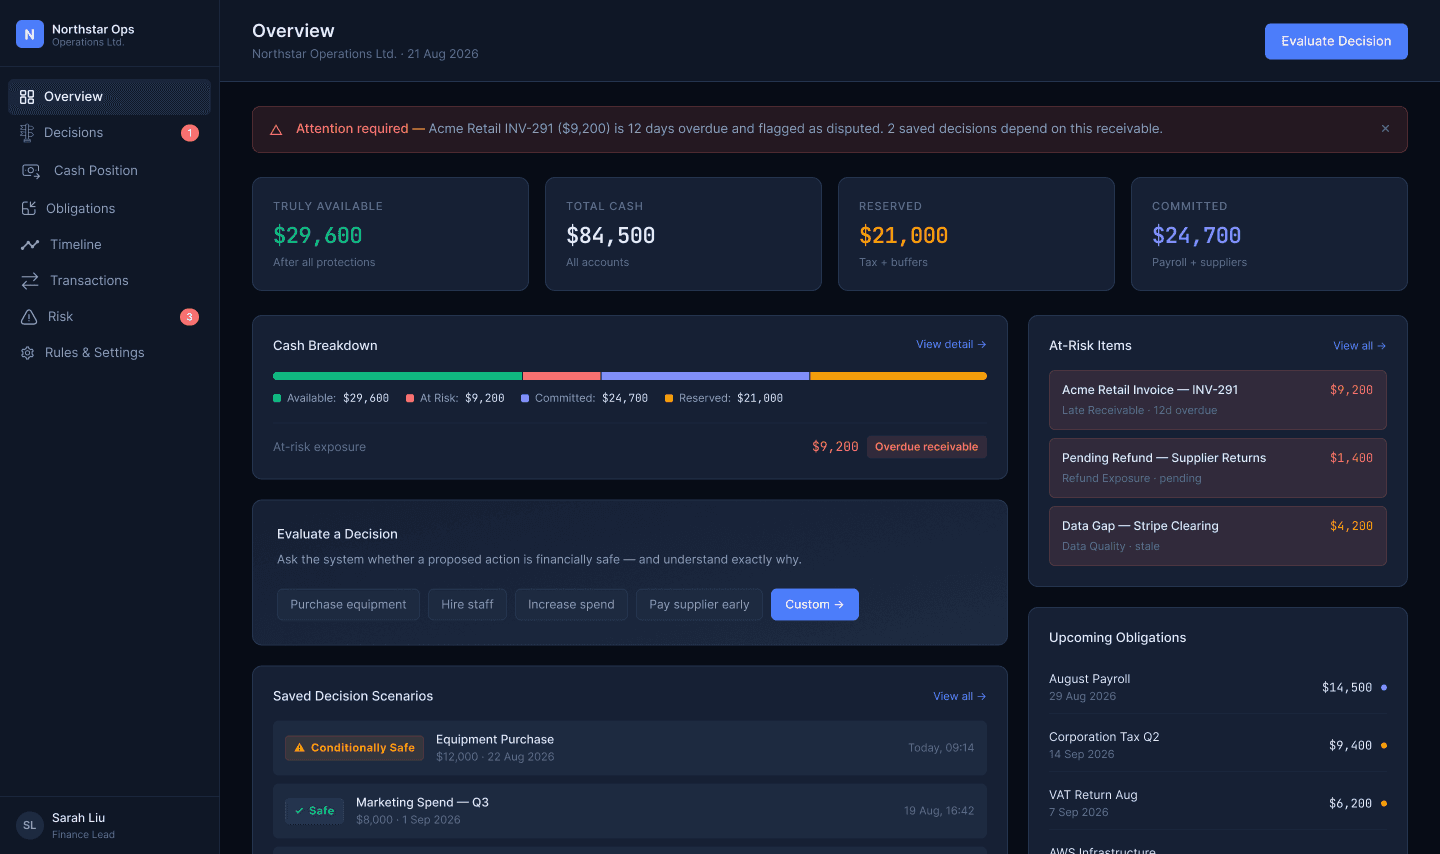The width and height of the screenshot is (1440, 854).
Task: Click the Obligations icon in sidebar
Action: click(28, 208)
